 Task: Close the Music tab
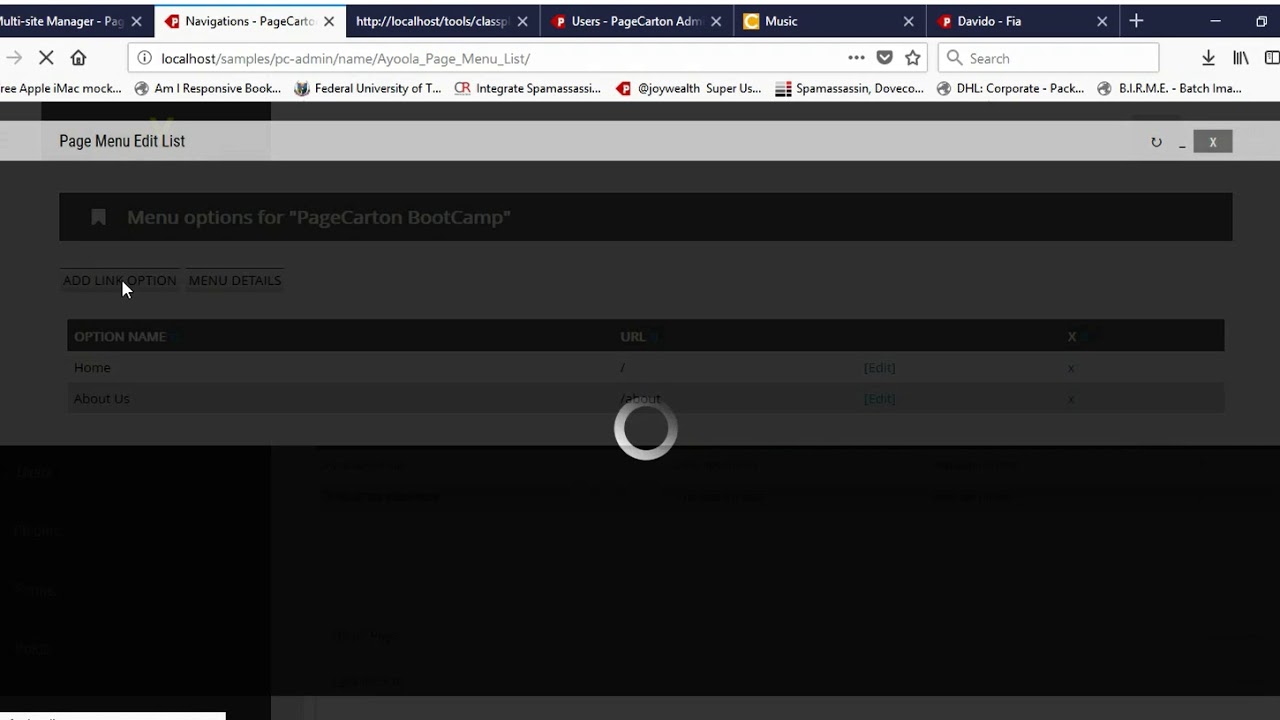908,21
